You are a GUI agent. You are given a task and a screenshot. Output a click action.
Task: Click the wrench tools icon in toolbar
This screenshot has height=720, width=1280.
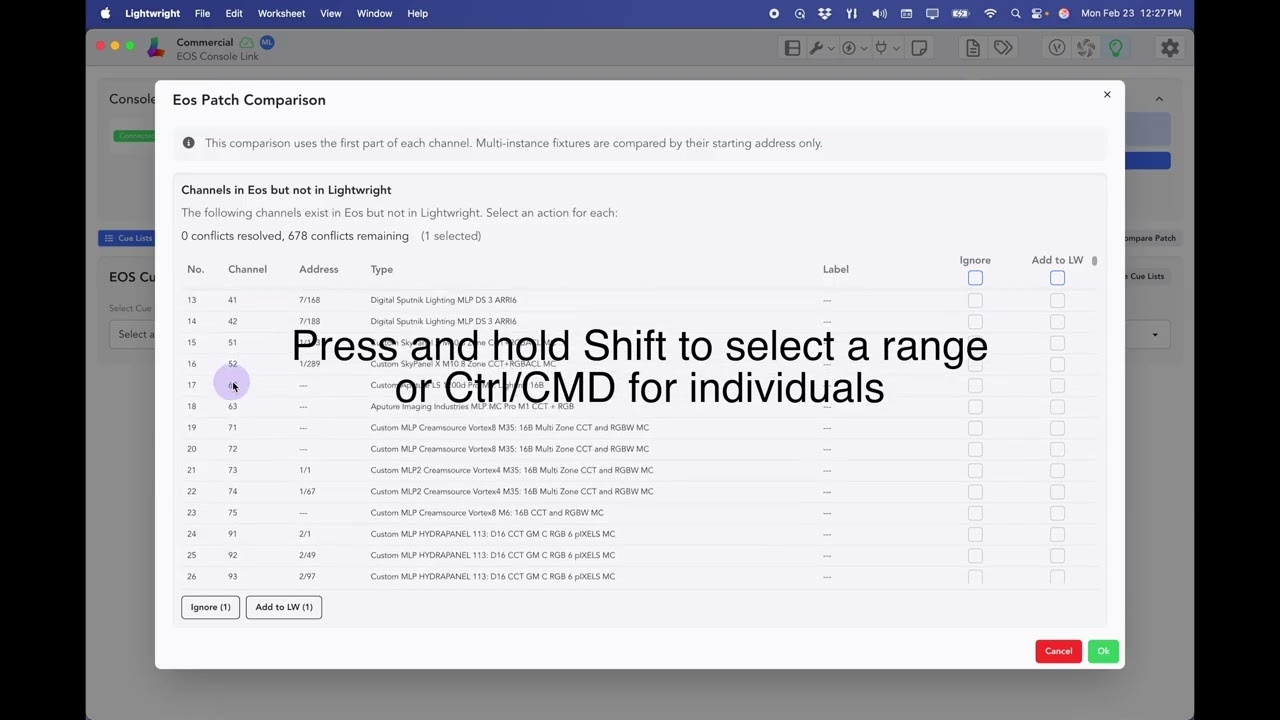coord(816,48)
